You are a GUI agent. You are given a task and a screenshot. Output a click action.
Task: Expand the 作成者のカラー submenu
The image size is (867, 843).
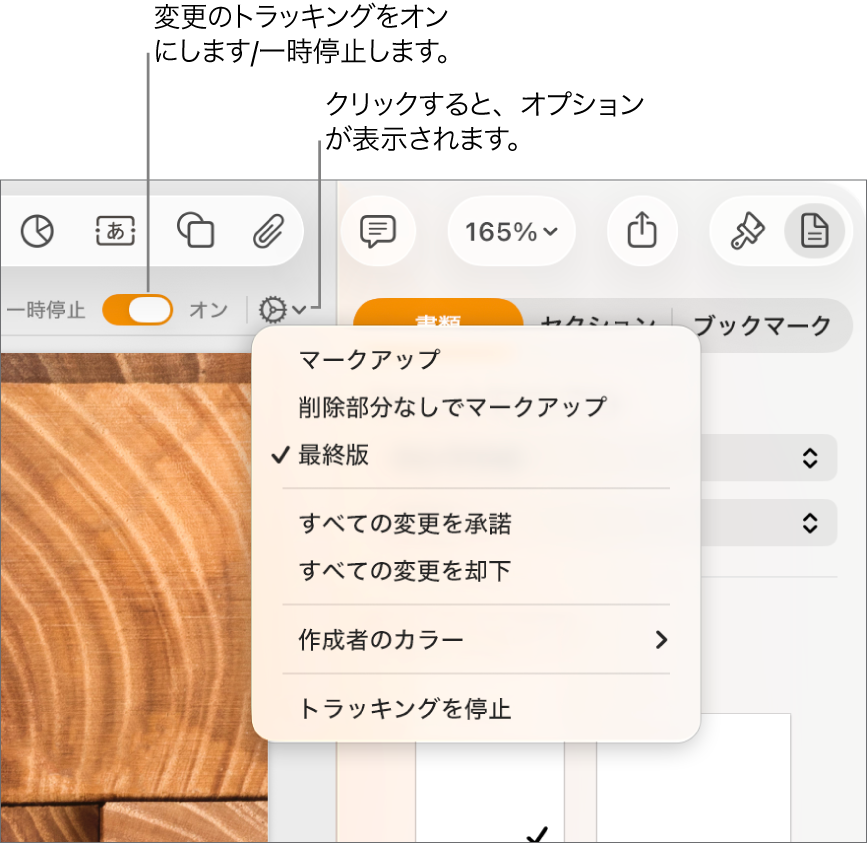476,640
